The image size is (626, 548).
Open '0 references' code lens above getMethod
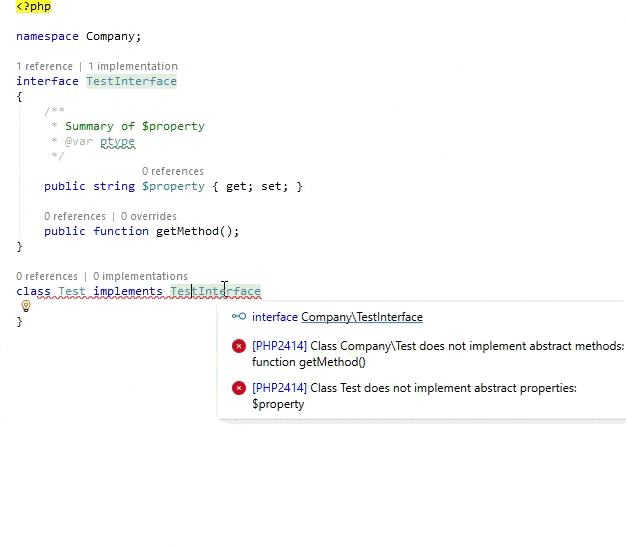click(75, 216)
